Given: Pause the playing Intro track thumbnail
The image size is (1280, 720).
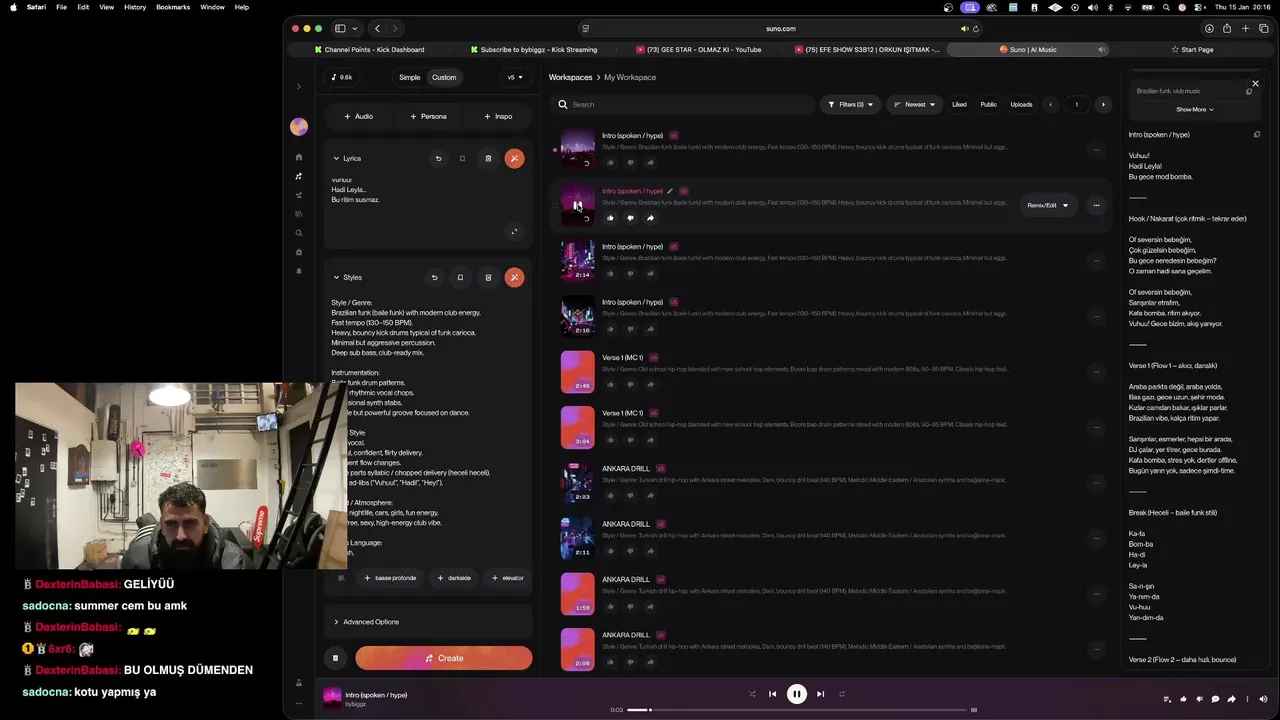Looking at the screenshot, I should click(x=577, y=205).
